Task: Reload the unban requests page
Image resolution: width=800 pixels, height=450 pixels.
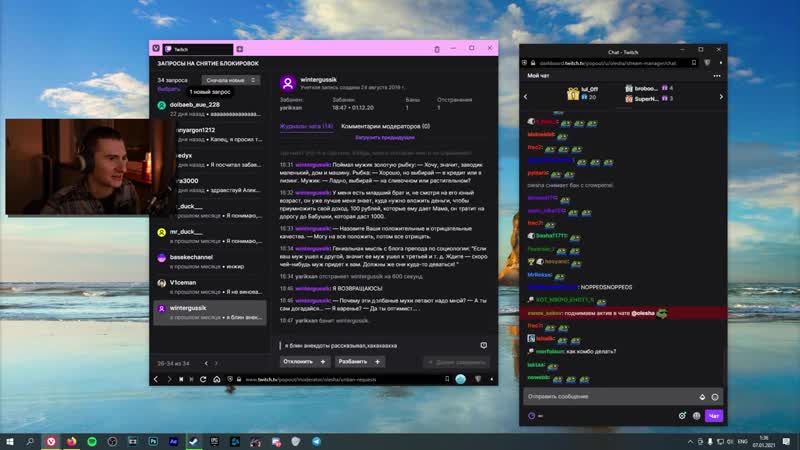Action: coord(203,379)
